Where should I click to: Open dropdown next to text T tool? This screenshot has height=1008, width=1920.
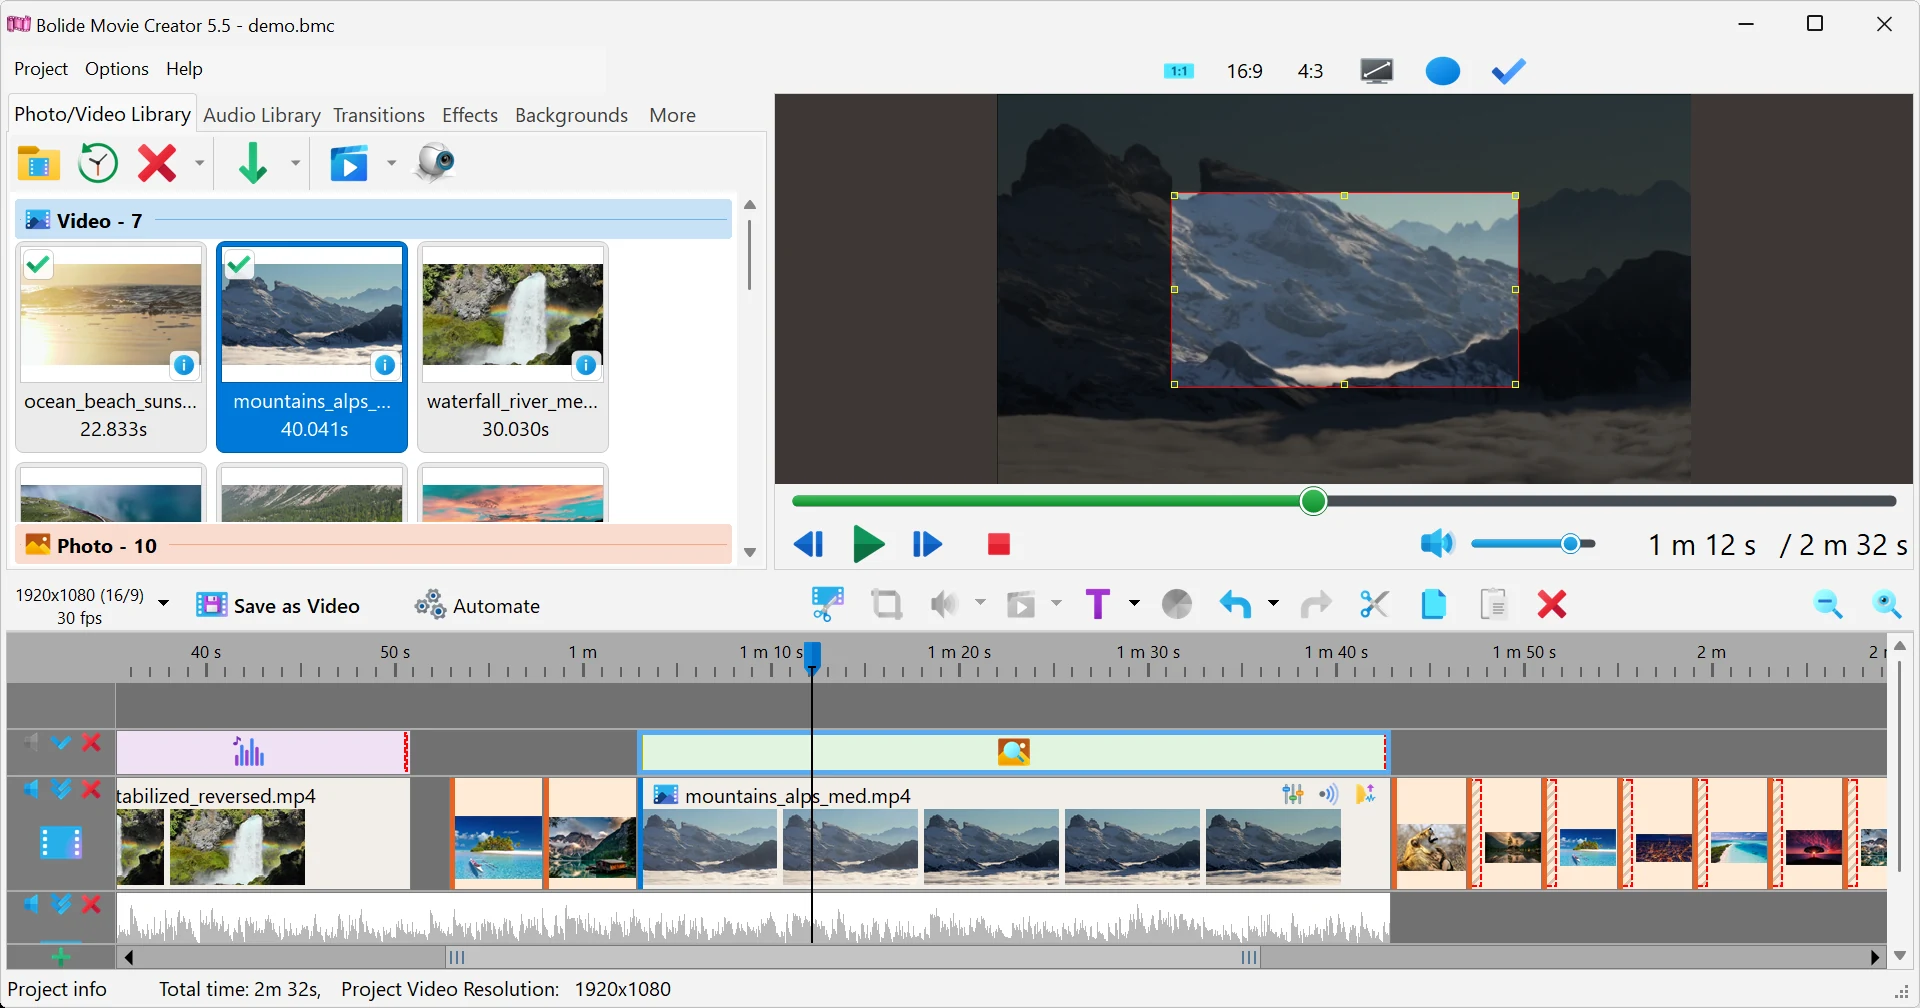pos(1134,603)
